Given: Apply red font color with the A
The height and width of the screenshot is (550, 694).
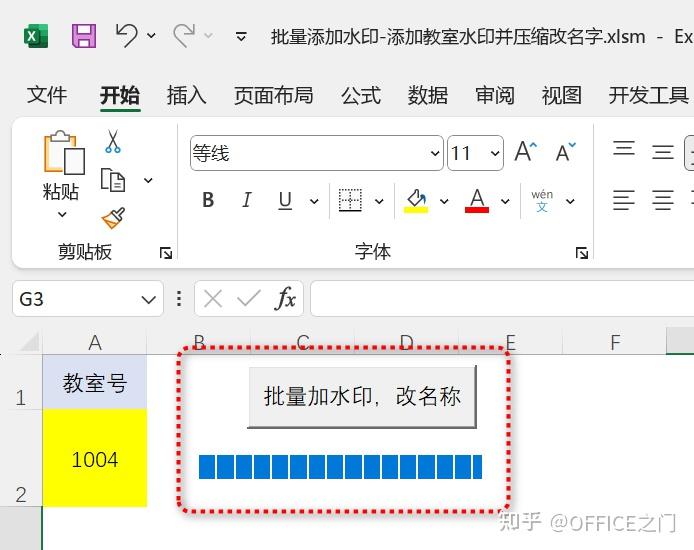Looking at the screenshot, I should pyautogui.click(x=477, y=200).
